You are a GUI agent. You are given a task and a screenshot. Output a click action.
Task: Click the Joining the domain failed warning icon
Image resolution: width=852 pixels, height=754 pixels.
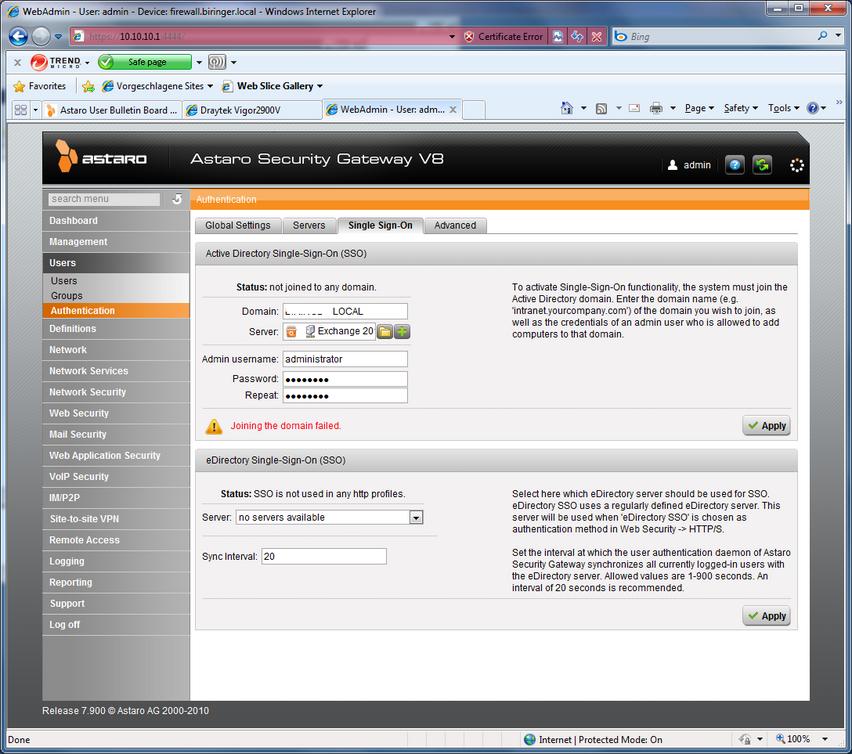click(x=214, y=426)
